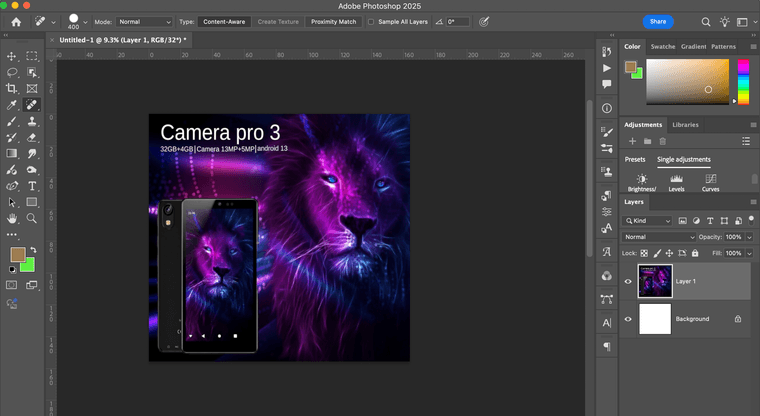Toggle layer filtering switch on or off
760x416 pixels.
coord(751,220)
